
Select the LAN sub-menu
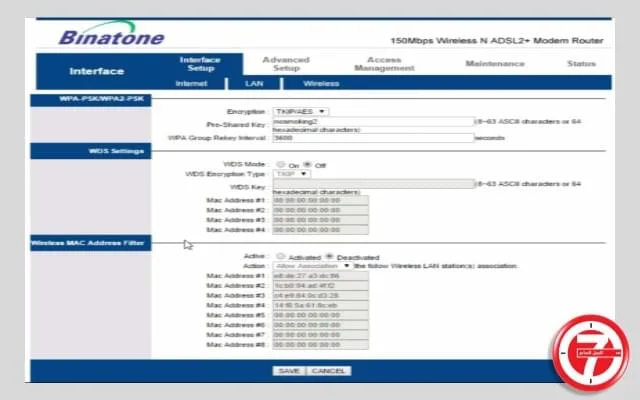tap(254, 84)
